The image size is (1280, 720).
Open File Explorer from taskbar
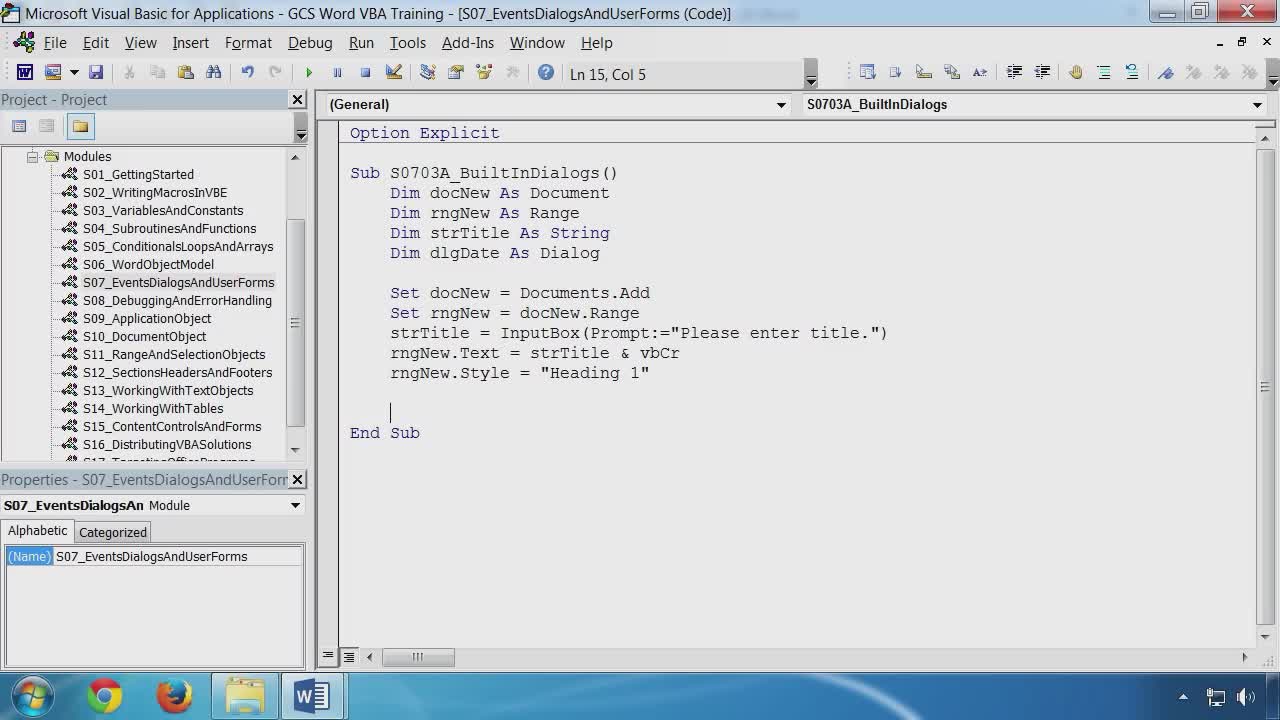coord(244,696)
